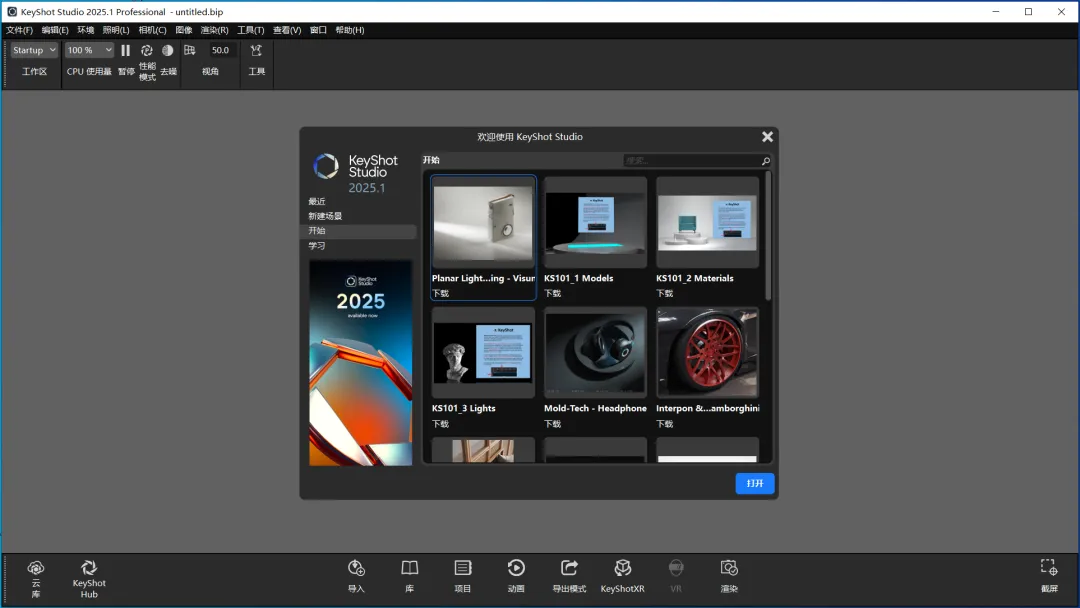Click the field of view (视角) icon
1080x608 pixels.
pos(189,50)
